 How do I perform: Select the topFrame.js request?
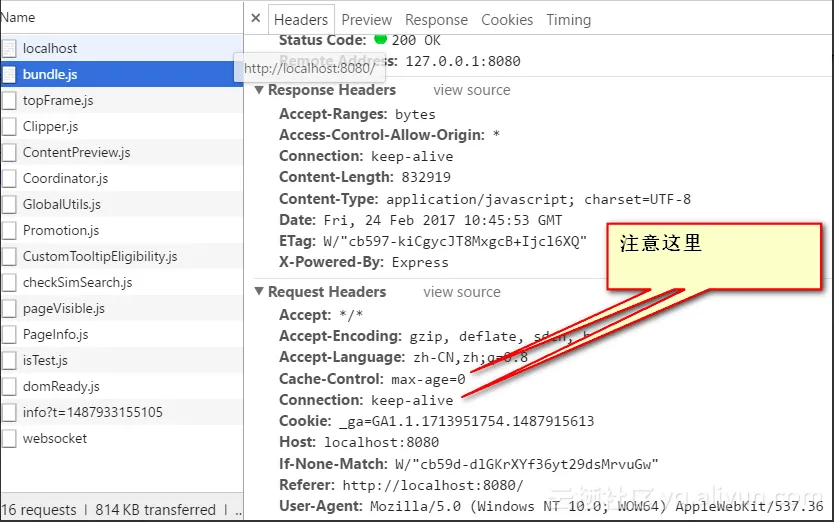click(122, 100)
